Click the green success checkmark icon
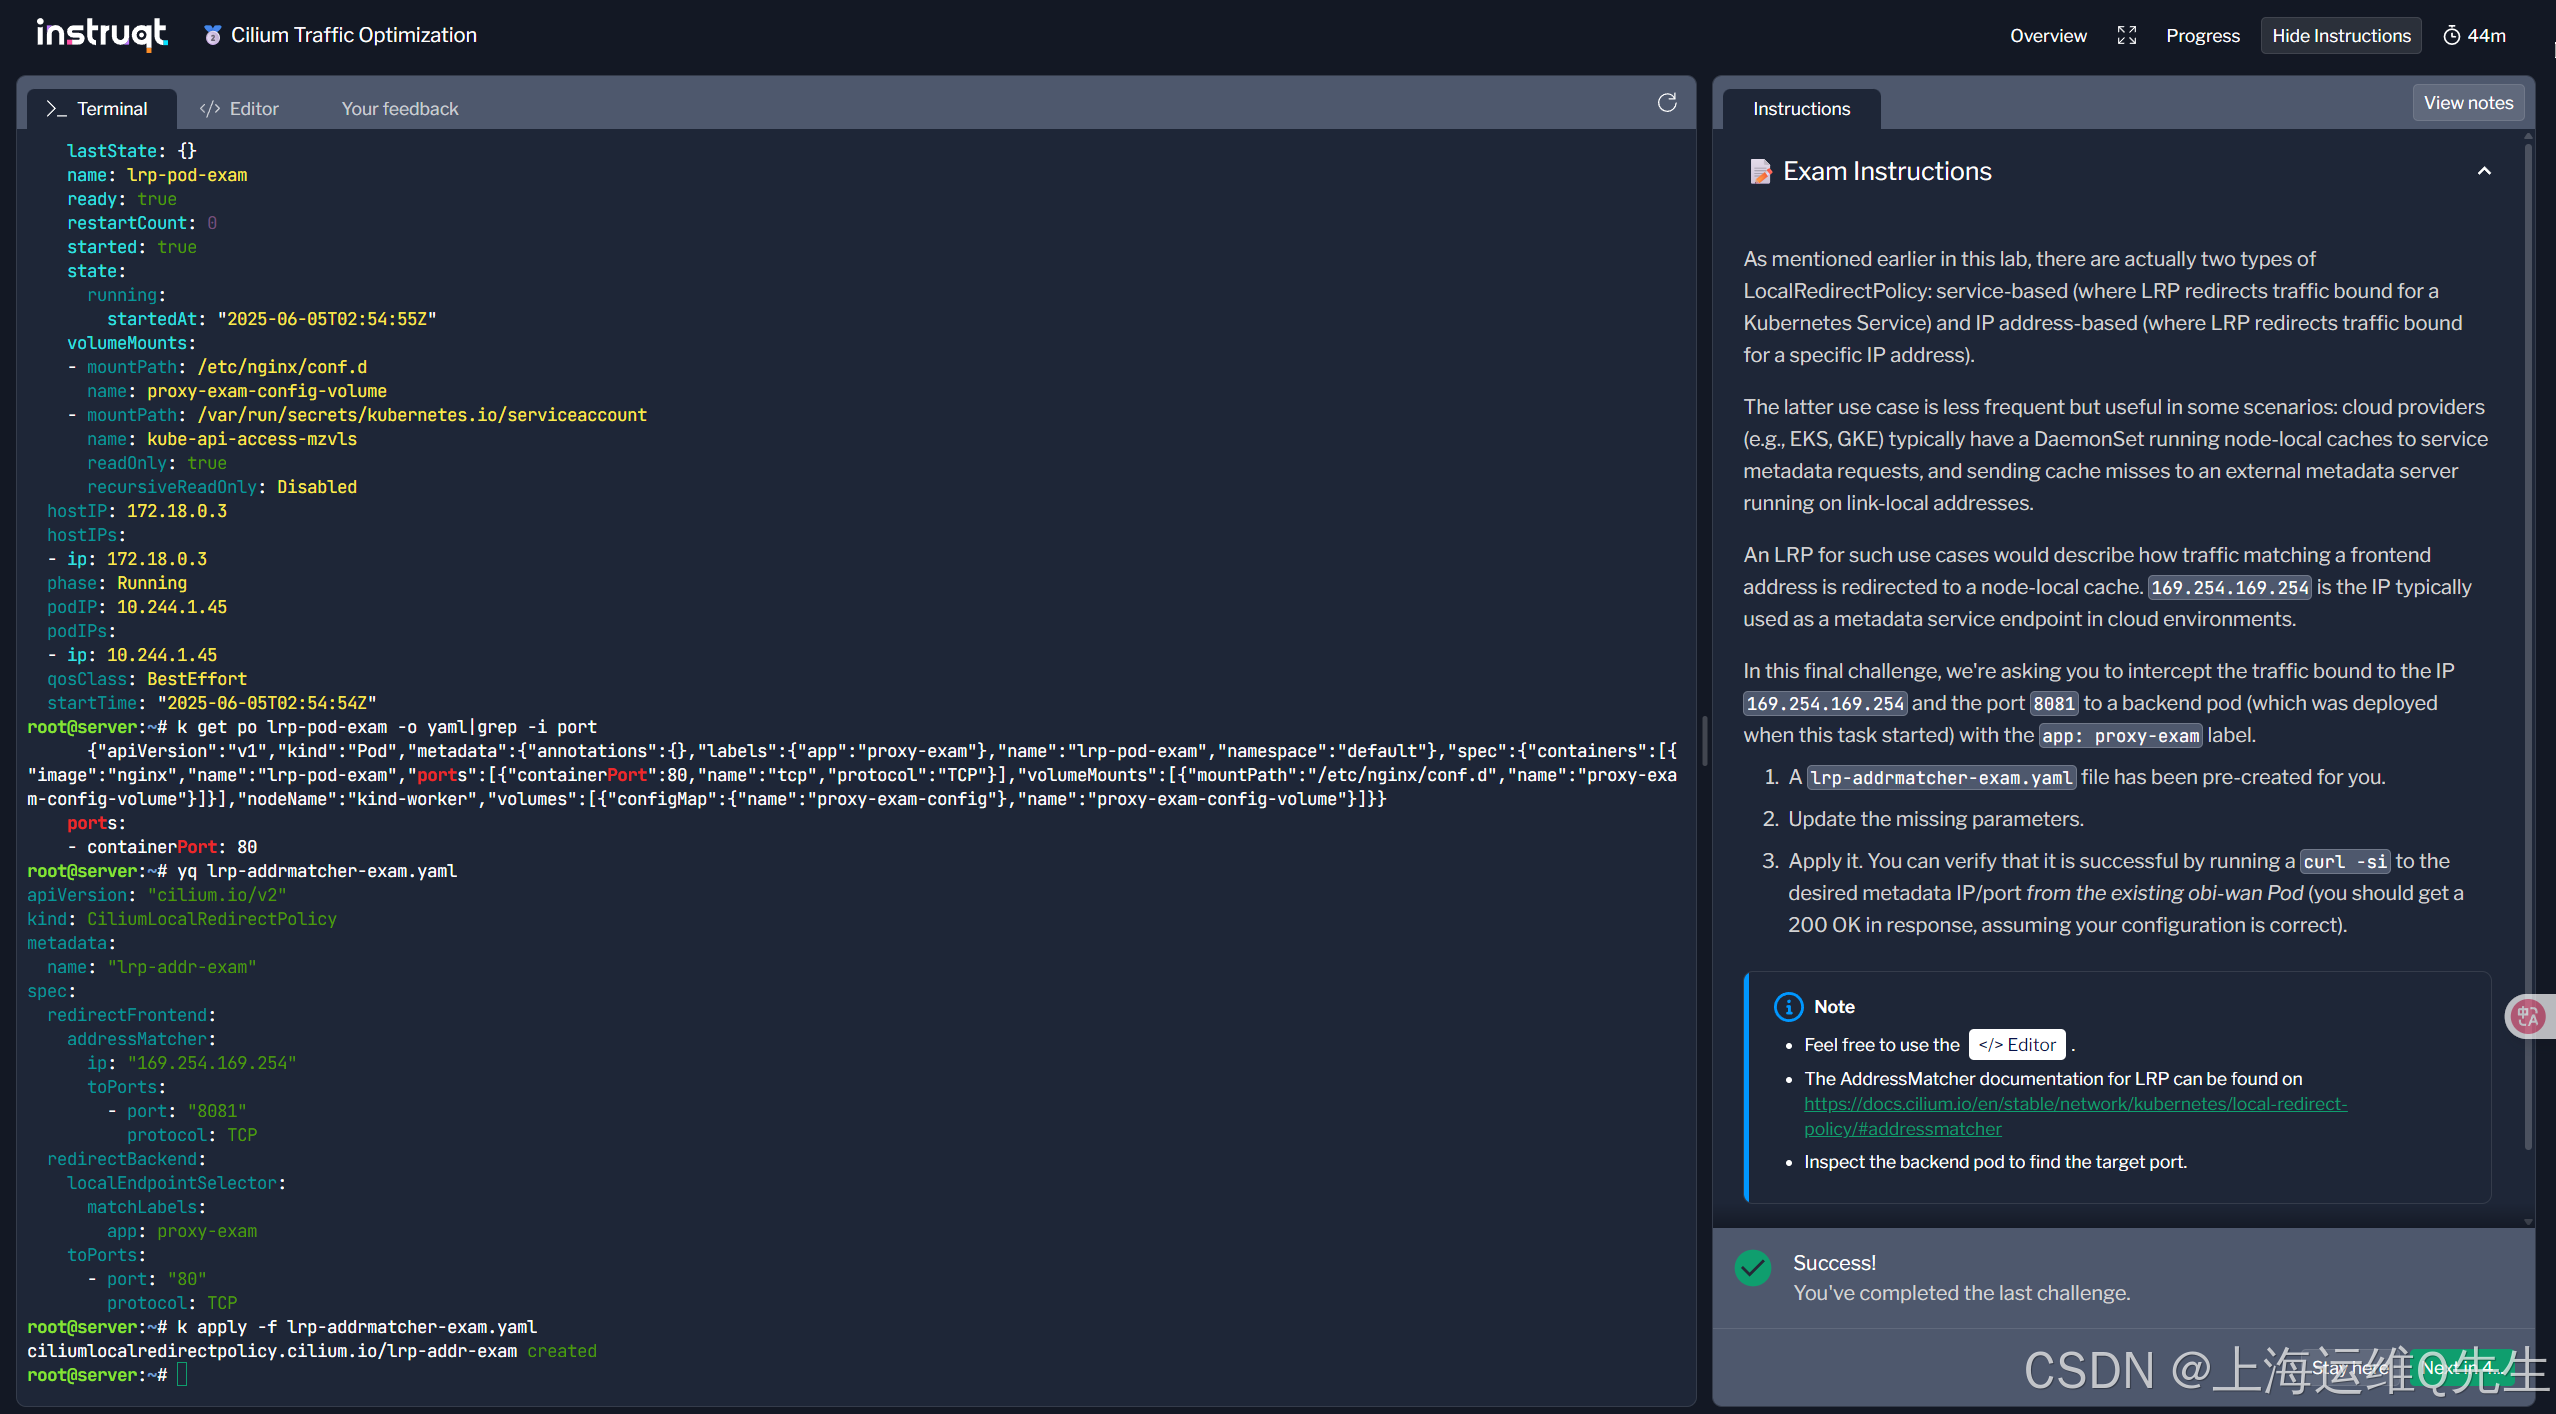Image resolution: width=2556 pixels, height=1414 pixels. pos(1753,1268)
